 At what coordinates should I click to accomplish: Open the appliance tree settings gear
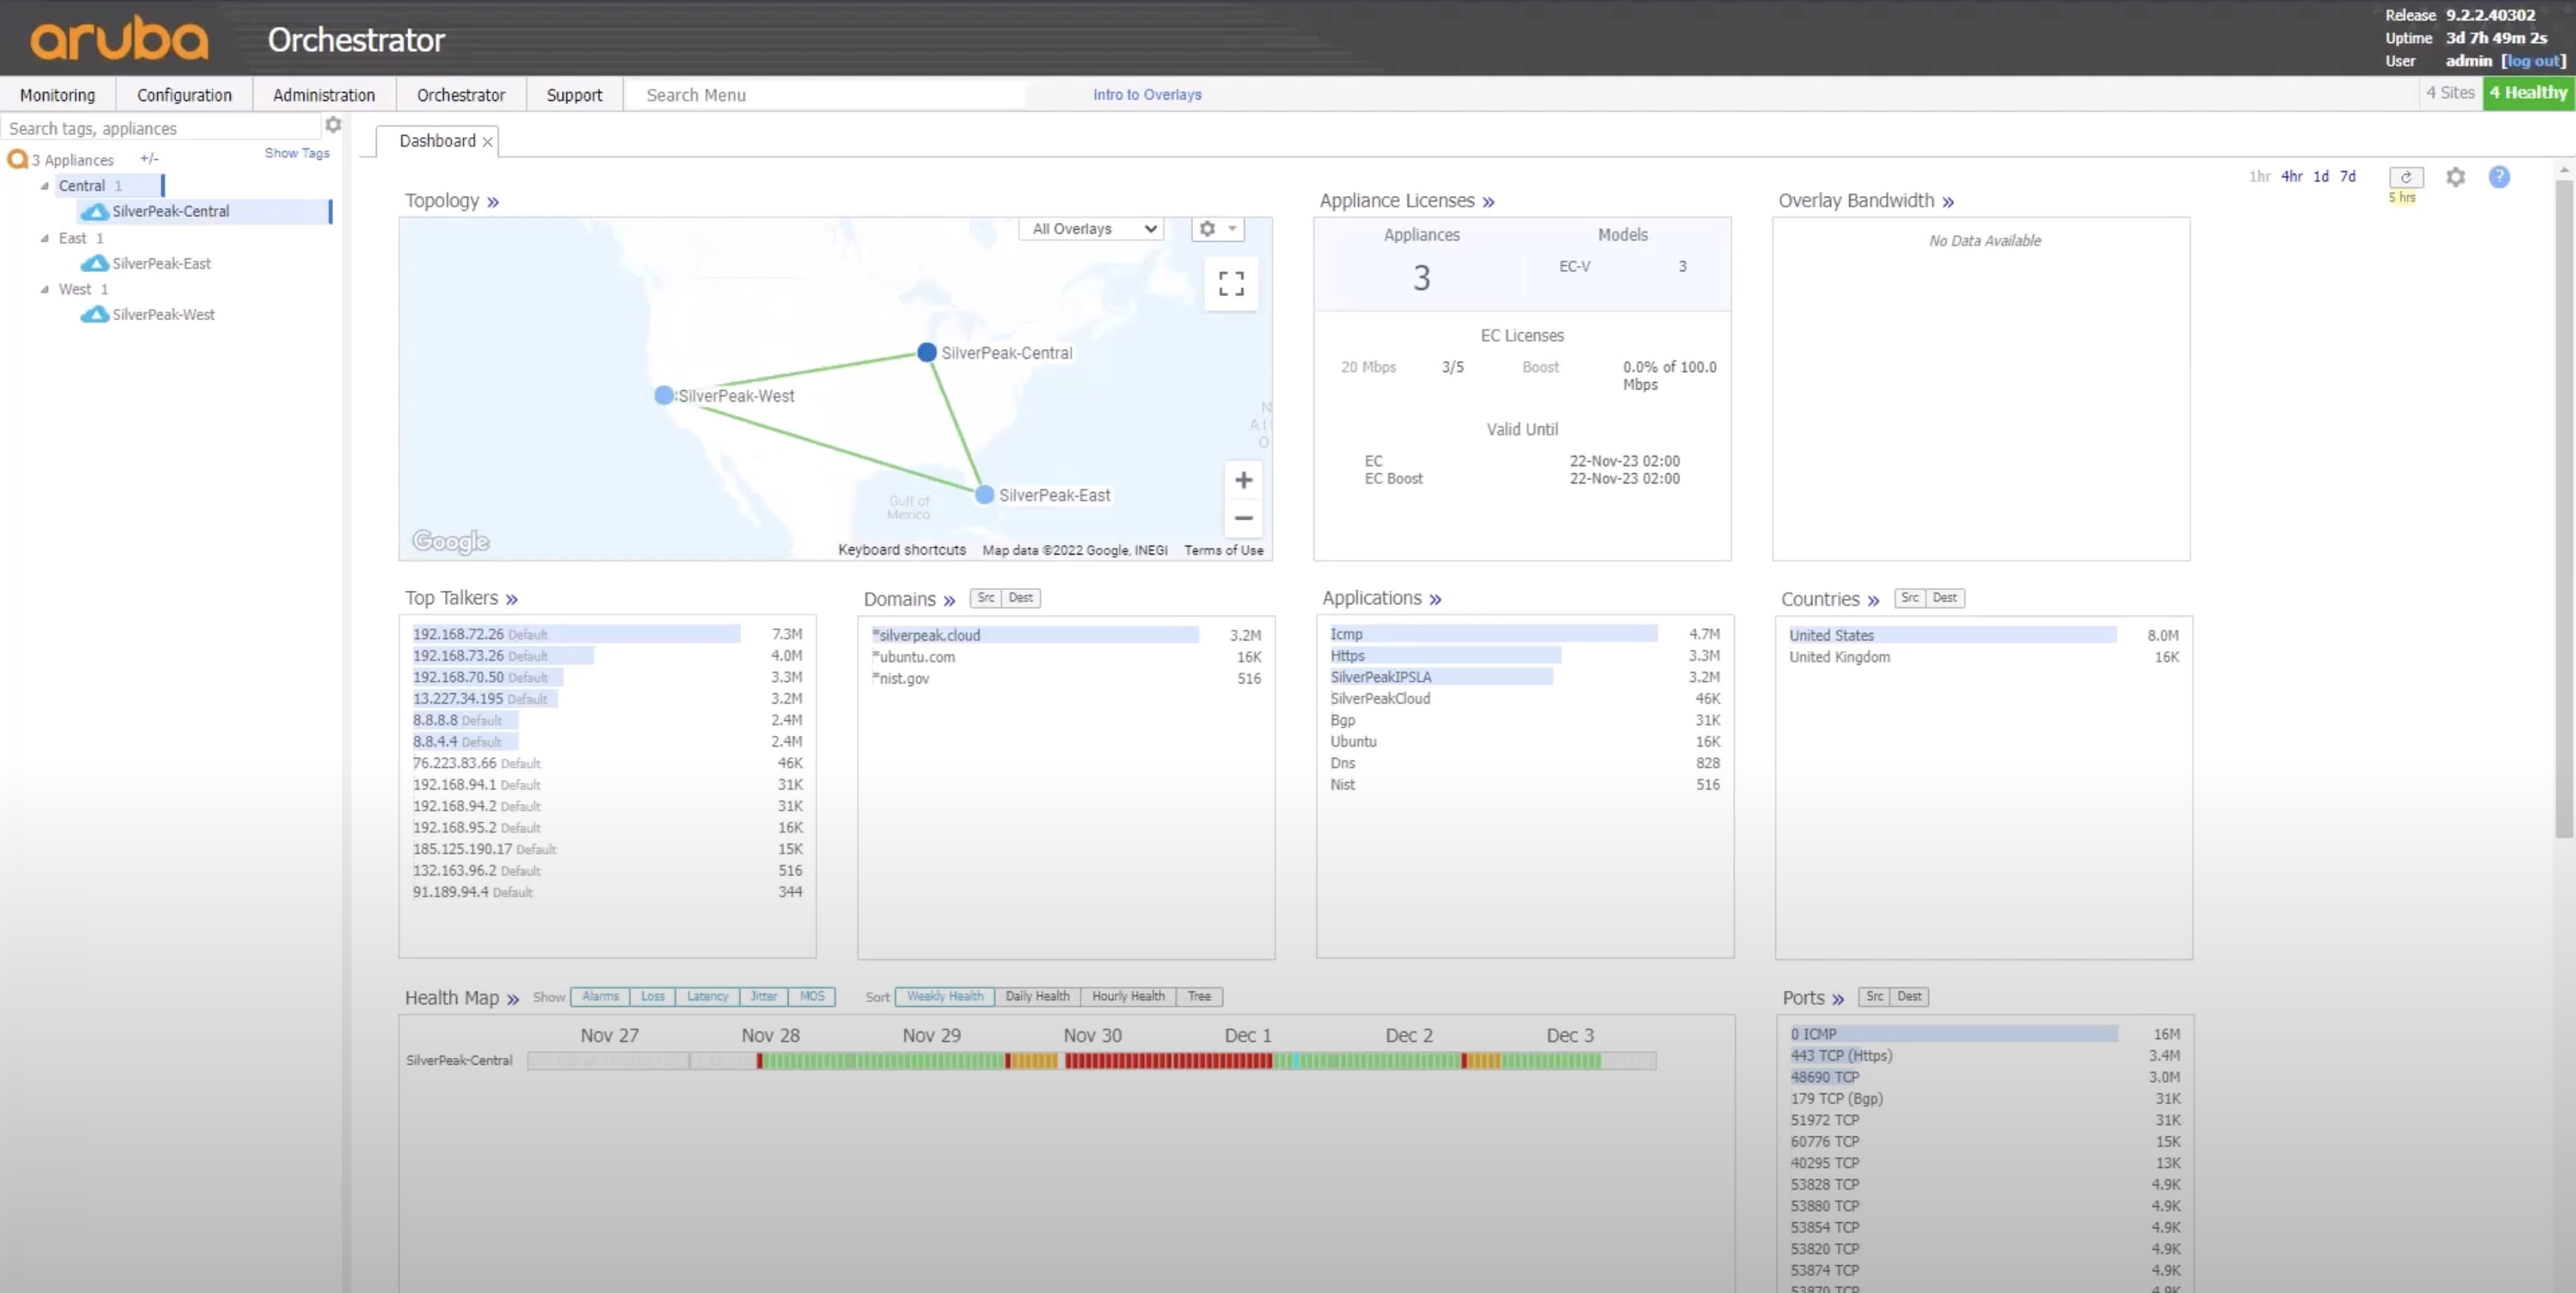click(333, 125)
